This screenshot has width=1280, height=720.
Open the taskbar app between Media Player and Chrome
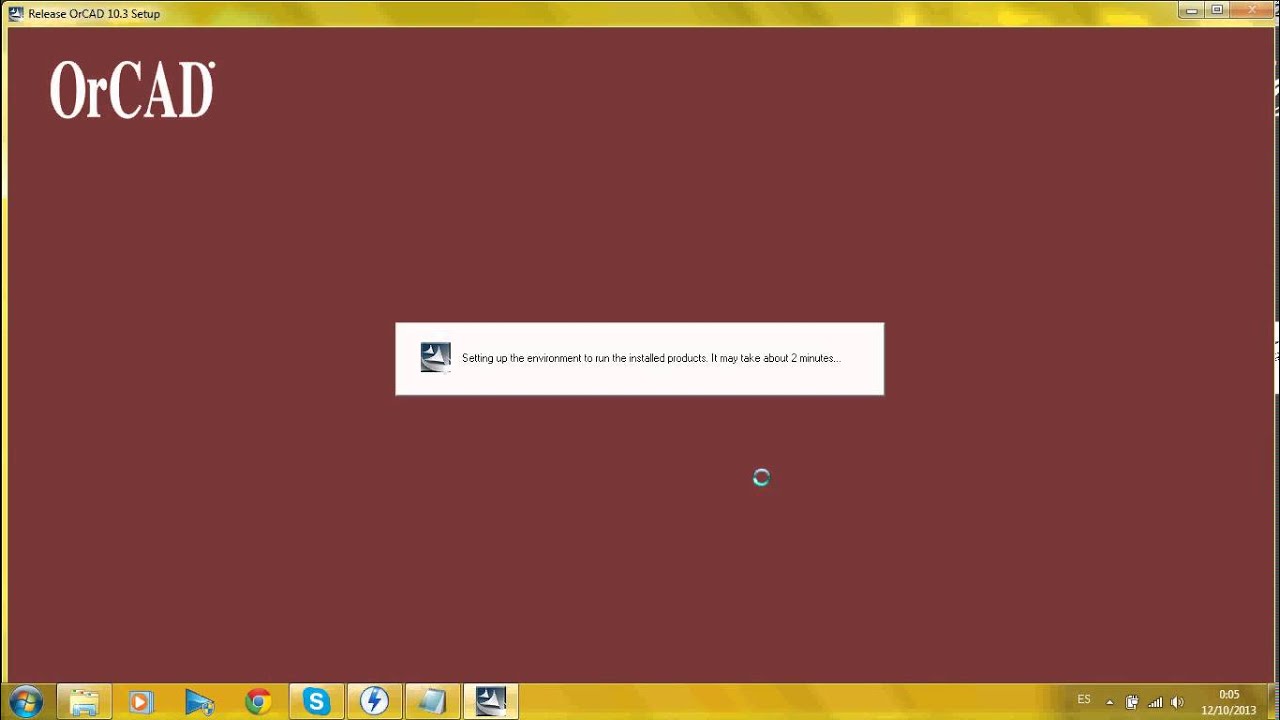coord(199,701)
